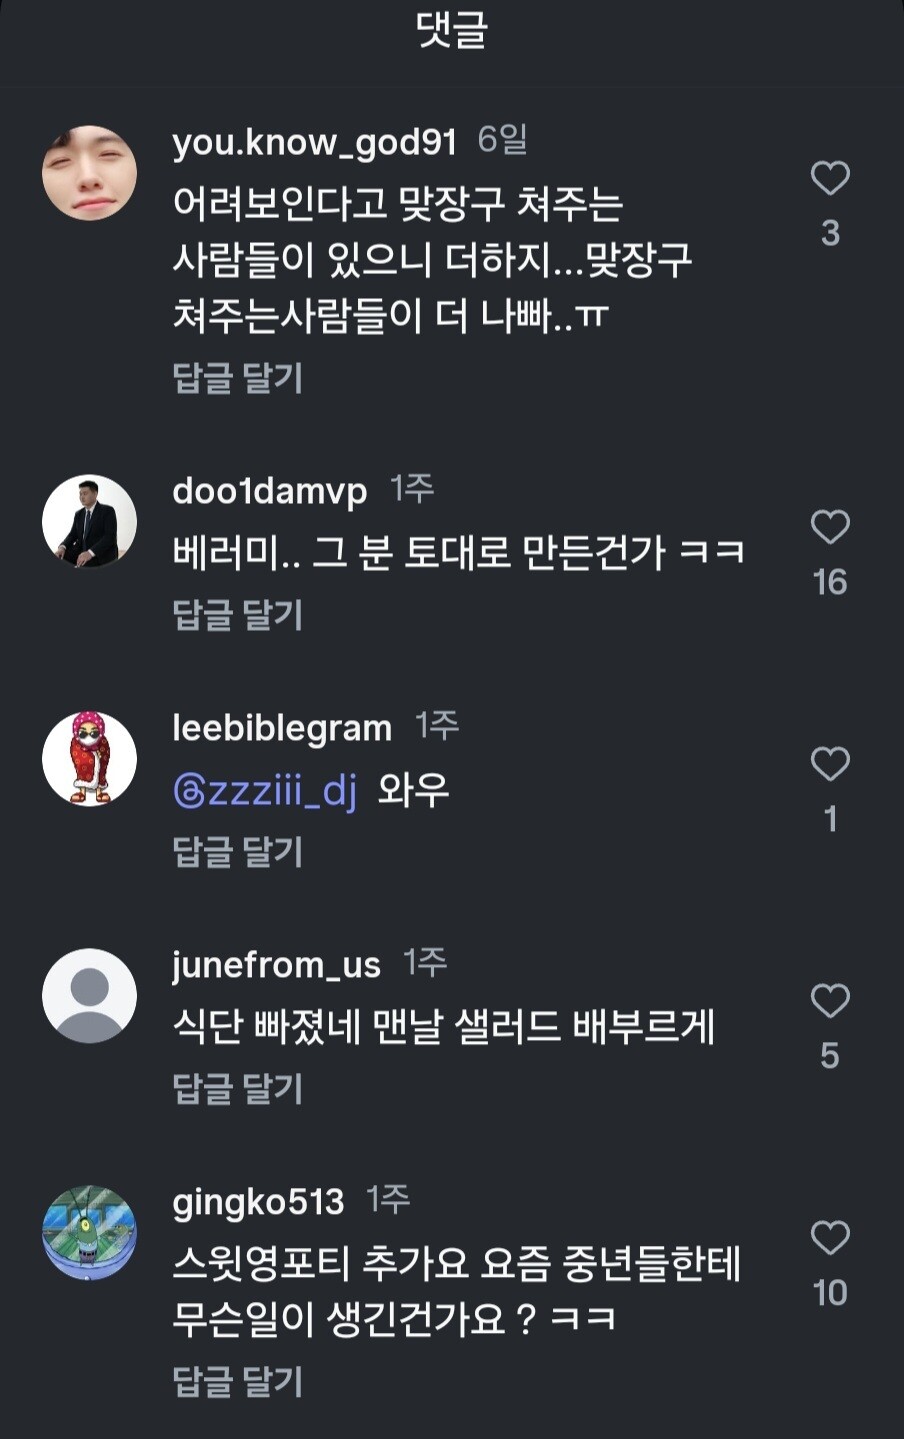Open doo1damvp's profile avatar

[x=89, y=521]
